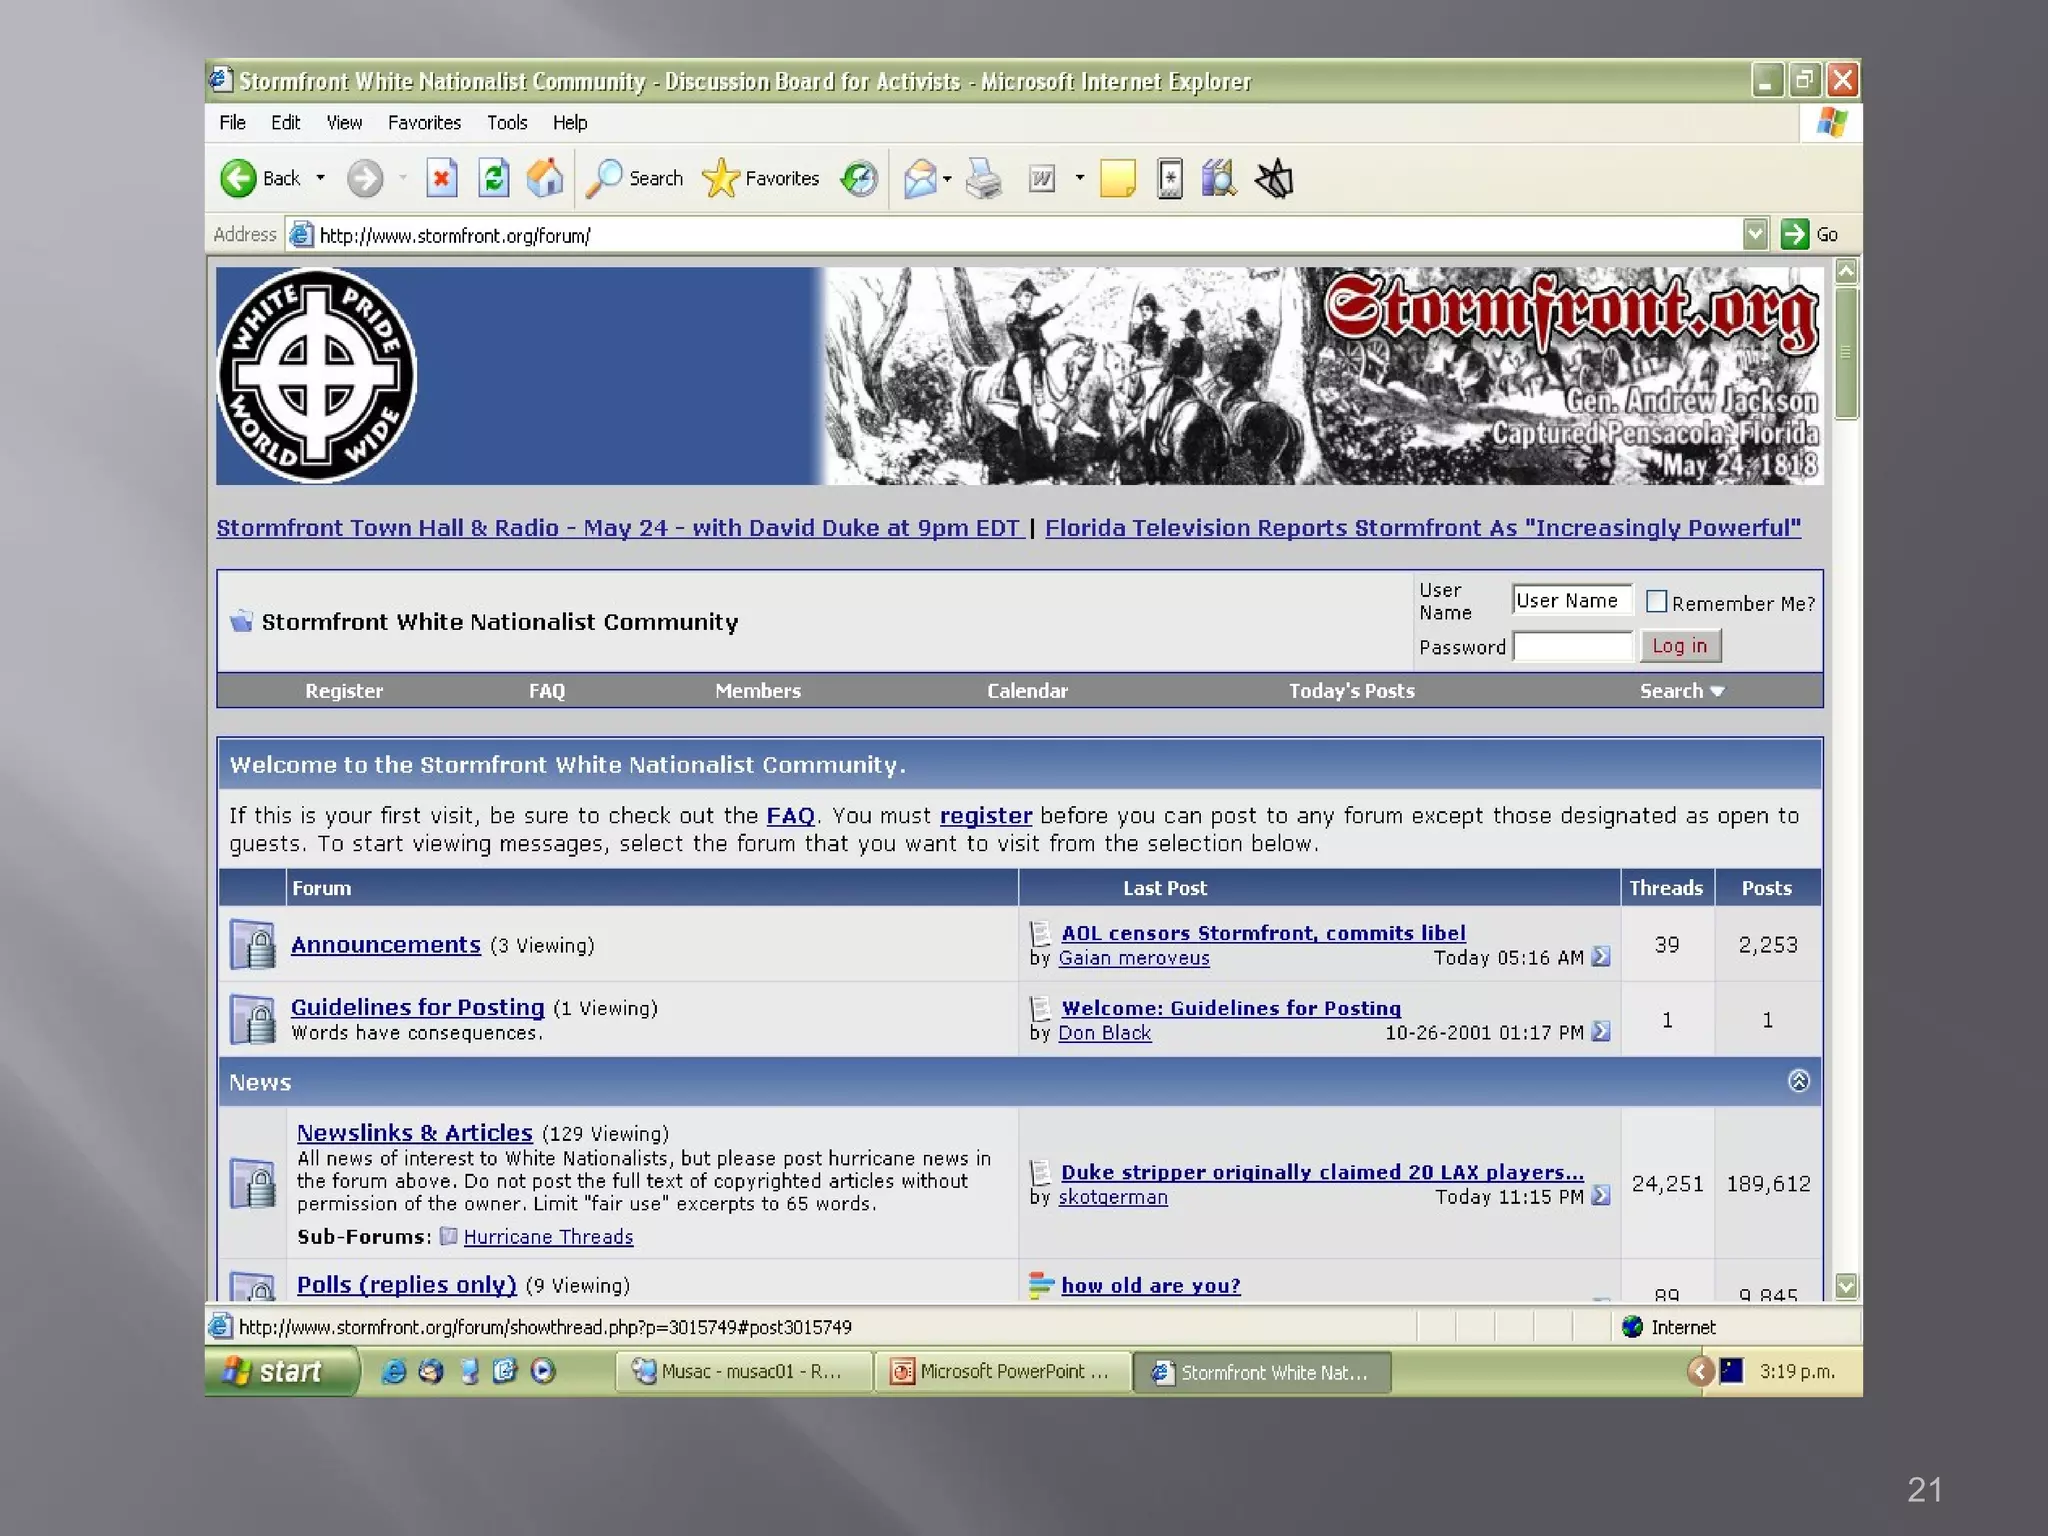Click the vertical scrollbar thumb
Screen dimensions: 2048x1536
pyautogui.click(x=1846, y=352)
